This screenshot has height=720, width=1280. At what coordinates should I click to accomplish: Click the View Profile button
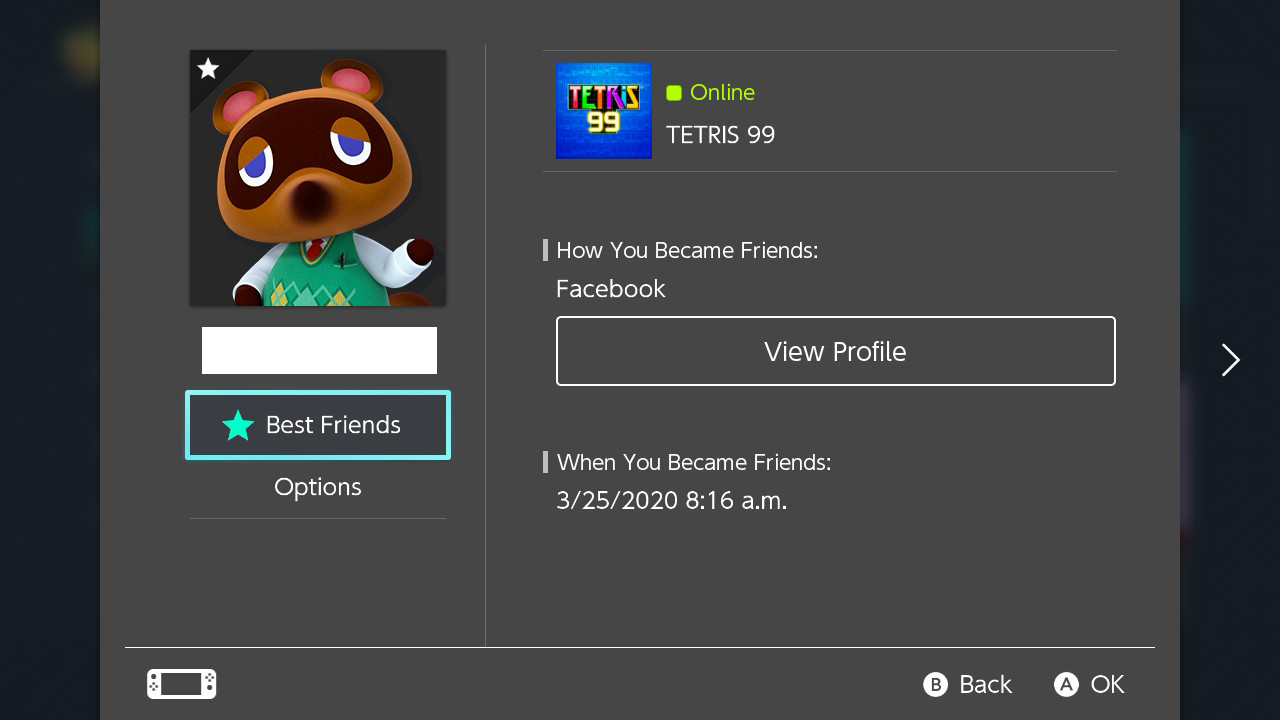[x=835, y=351]
